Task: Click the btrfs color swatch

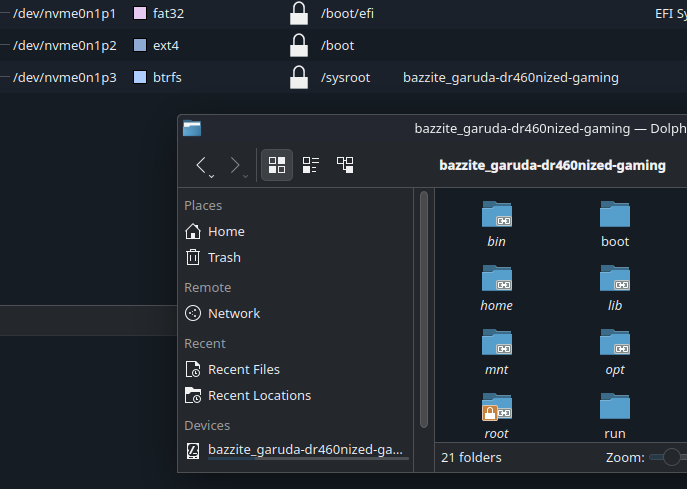Action: pyautogui.click(x=140, y=77)
